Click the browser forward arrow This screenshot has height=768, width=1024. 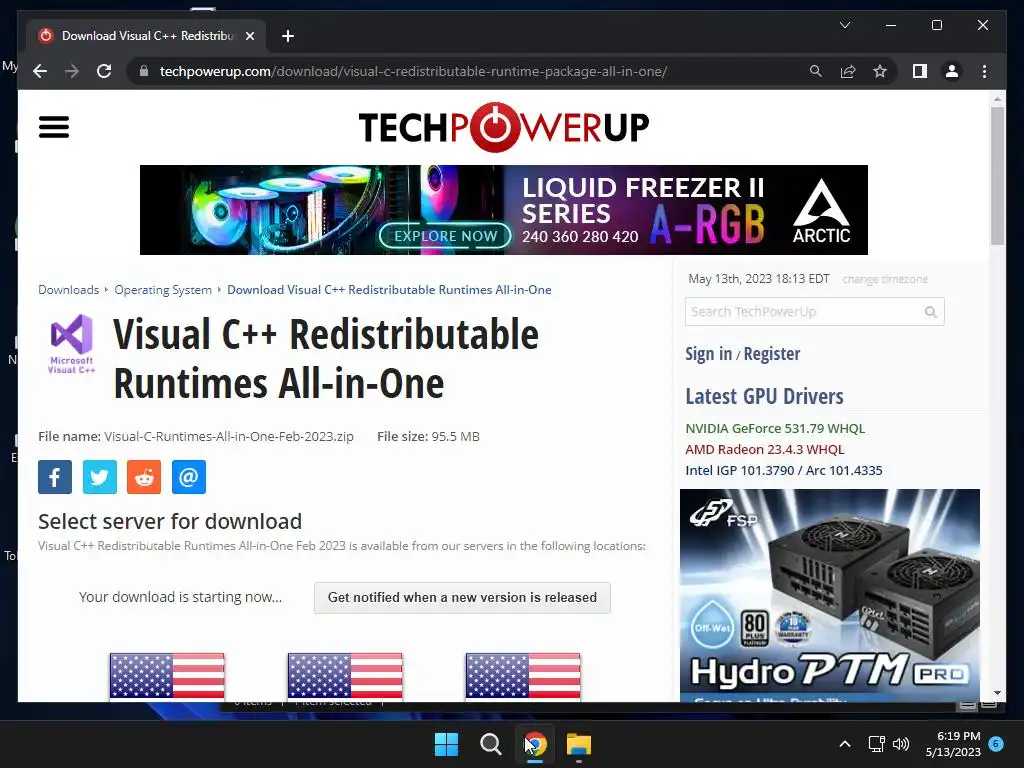tap(72, 71)
